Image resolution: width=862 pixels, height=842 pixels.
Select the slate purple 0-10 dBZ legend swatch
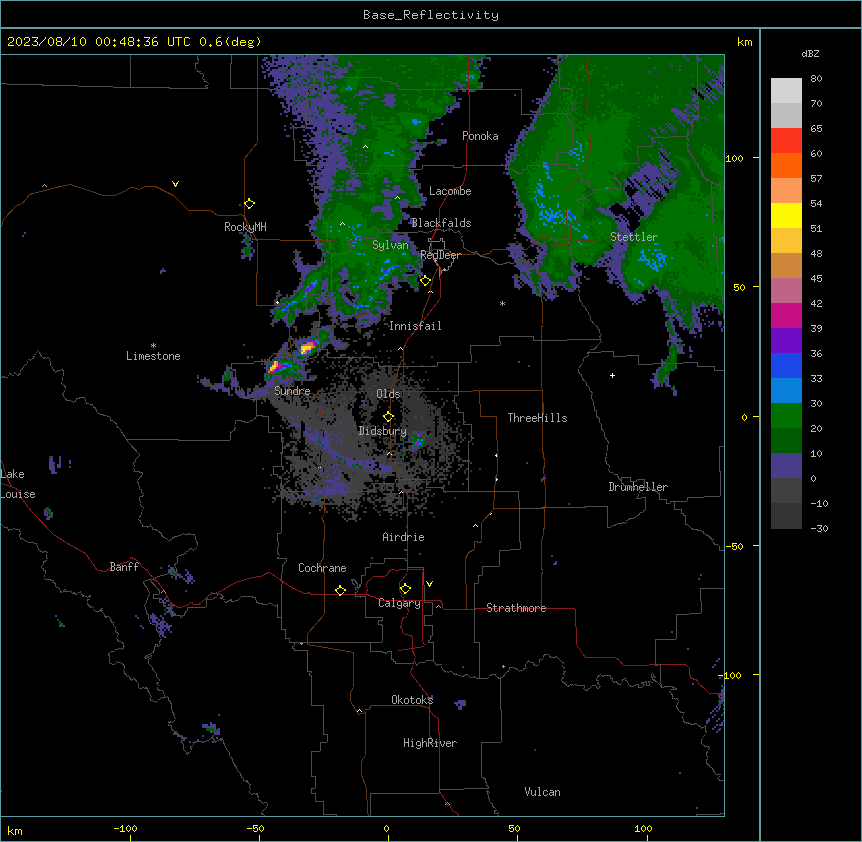(786, 466)
